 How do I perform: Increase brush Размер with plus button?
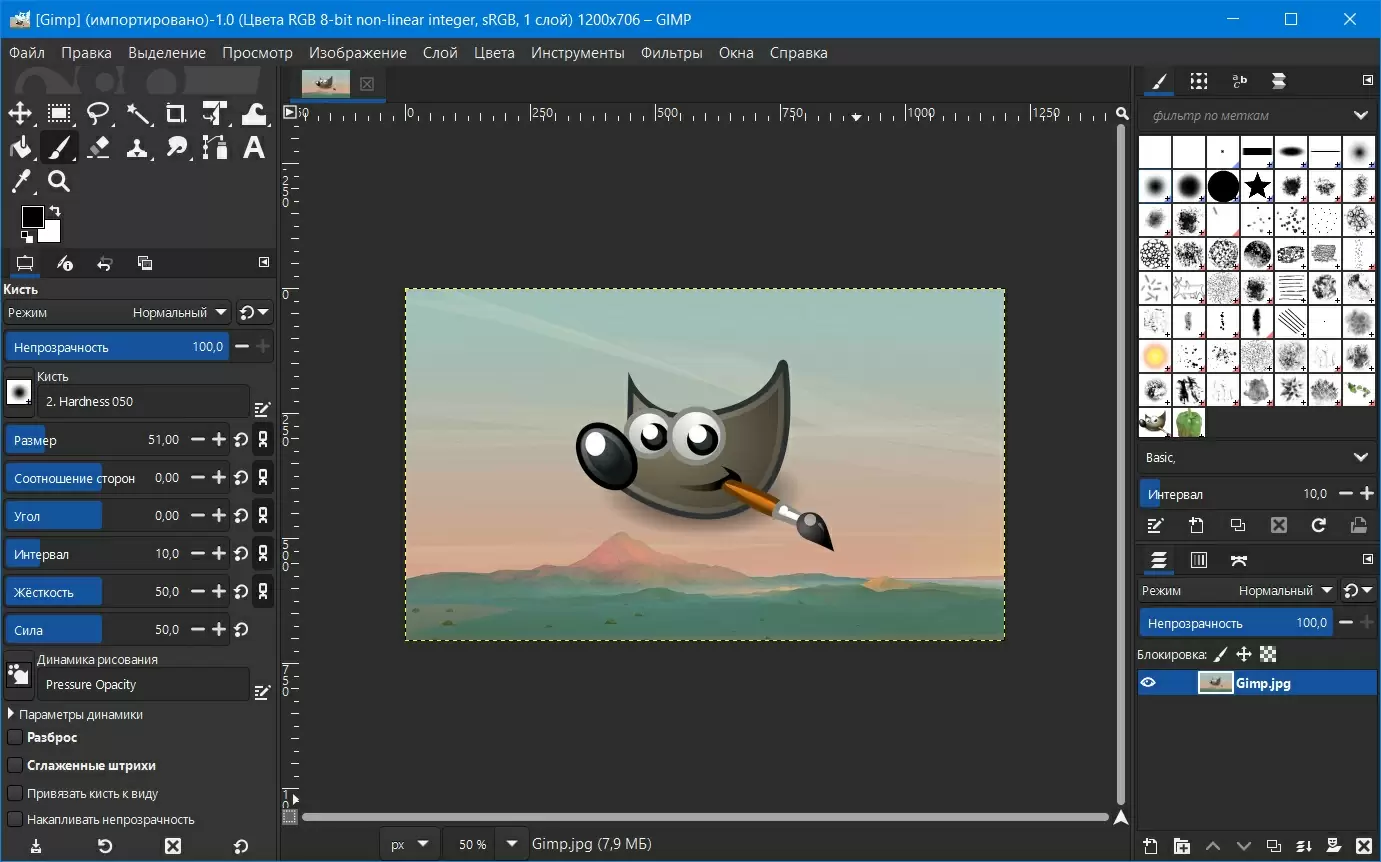click(218, 440)
